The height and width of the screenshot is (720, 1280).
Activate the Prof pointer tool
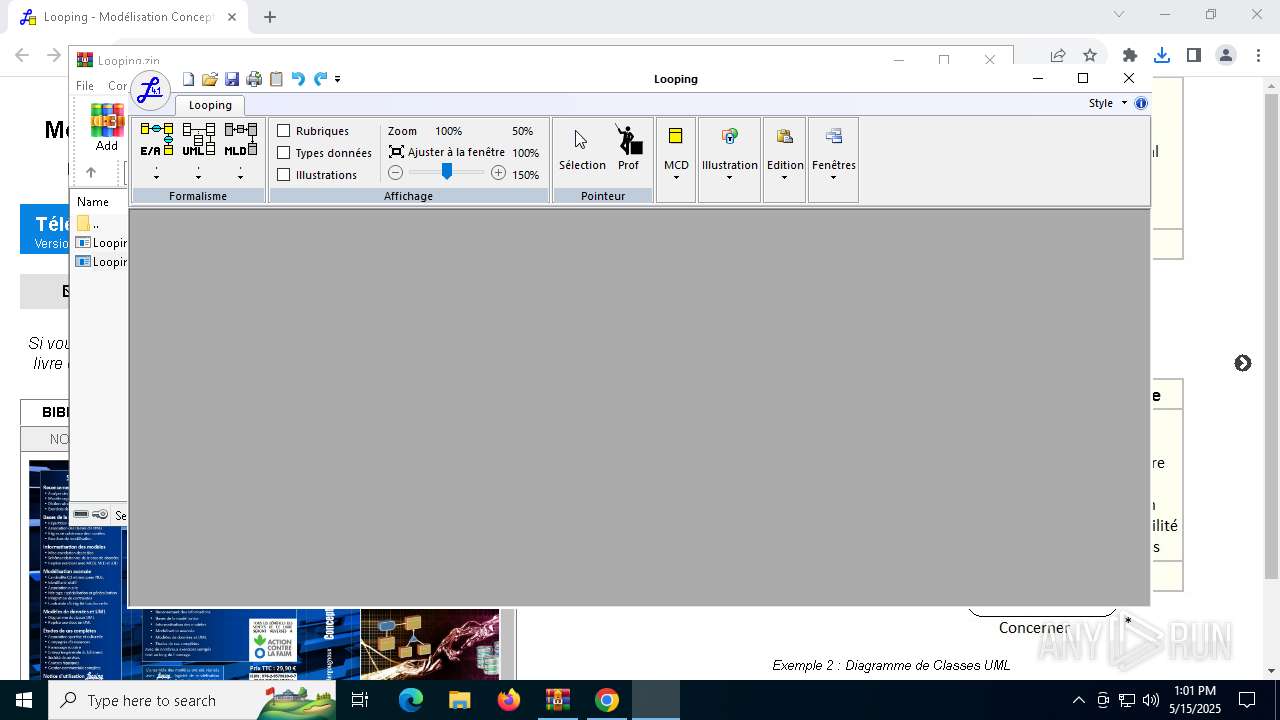pyautogui.click(x=628, y=149)
